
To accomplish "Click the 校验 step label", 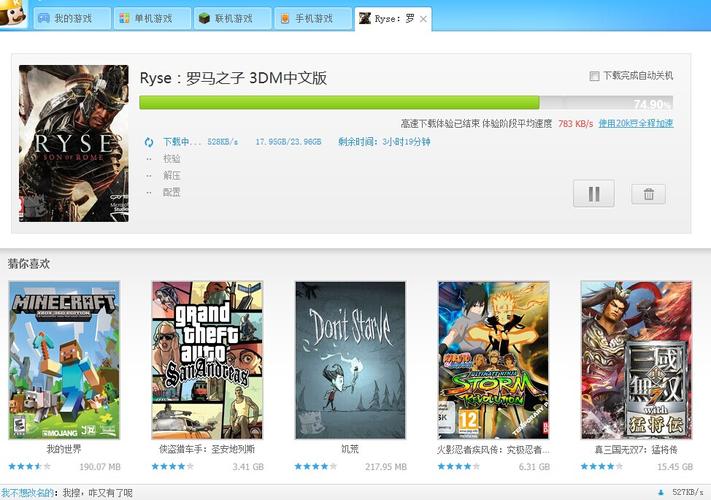I will (x=172, y=159).
